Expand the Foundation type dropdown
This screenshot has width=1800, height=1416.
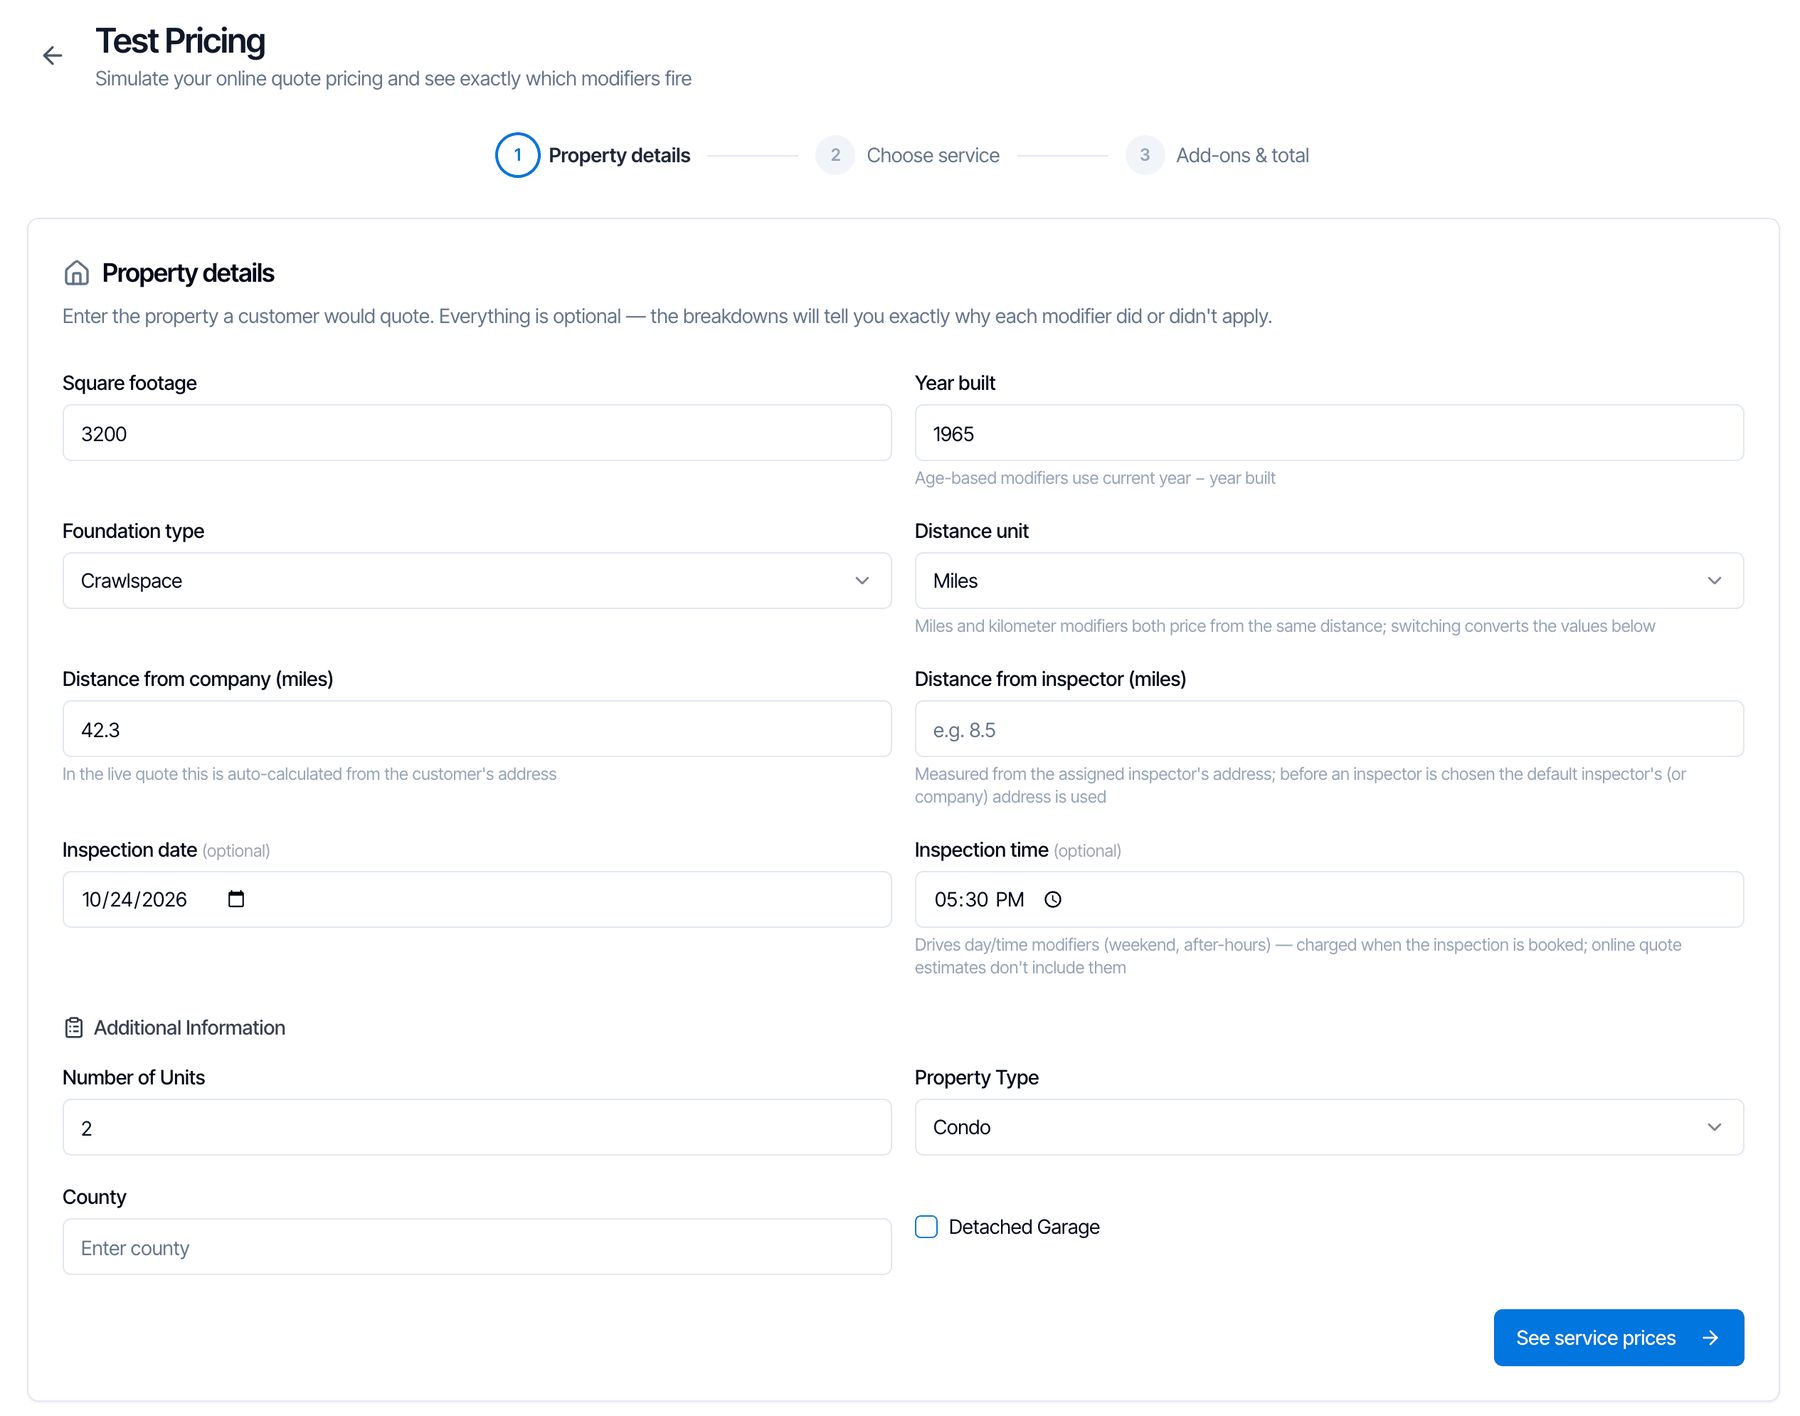pos(477,581)
